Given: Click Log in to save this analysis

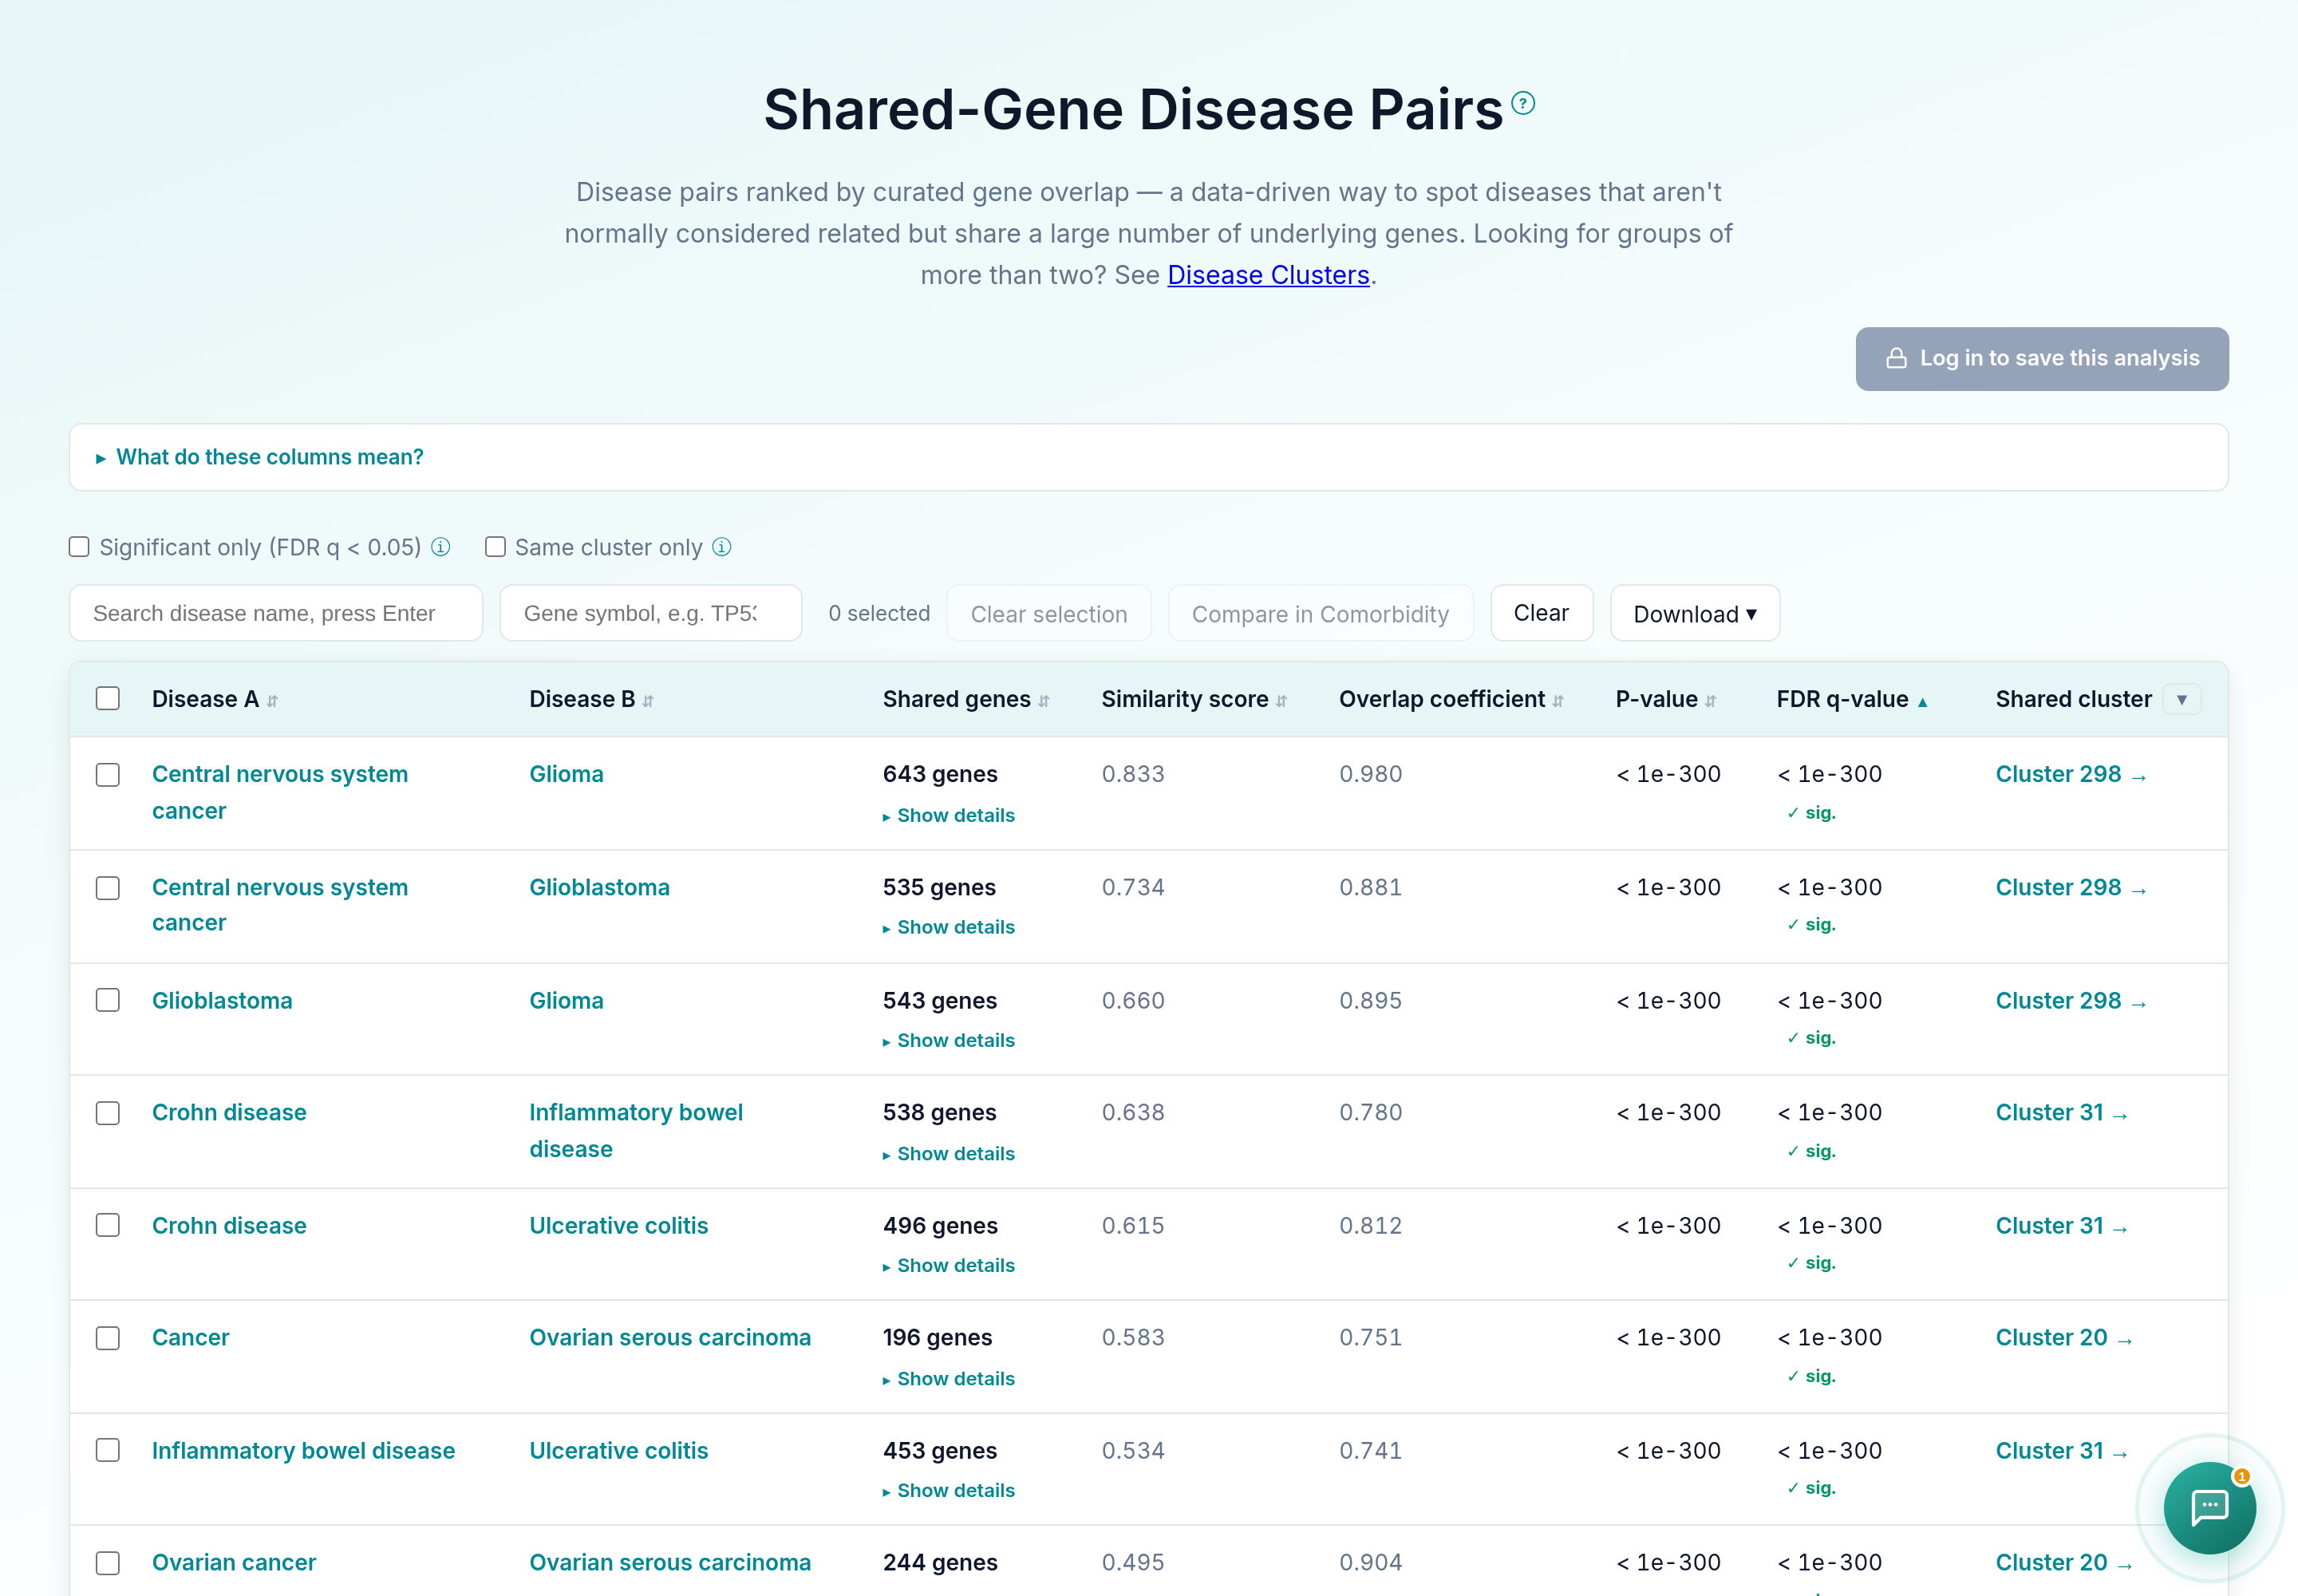Looking at the screenshot, I should (2042, 359).
